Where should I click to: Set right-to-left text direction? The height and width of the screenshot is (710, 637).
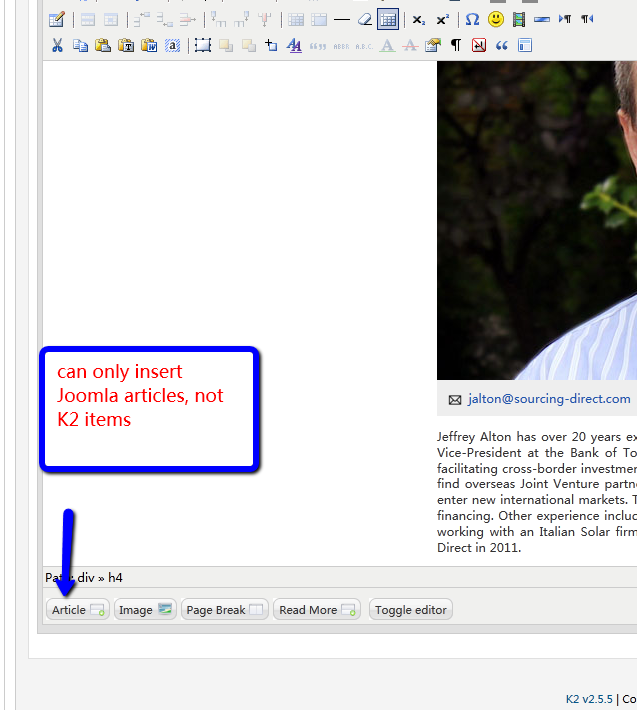click(x=587, y=19)
